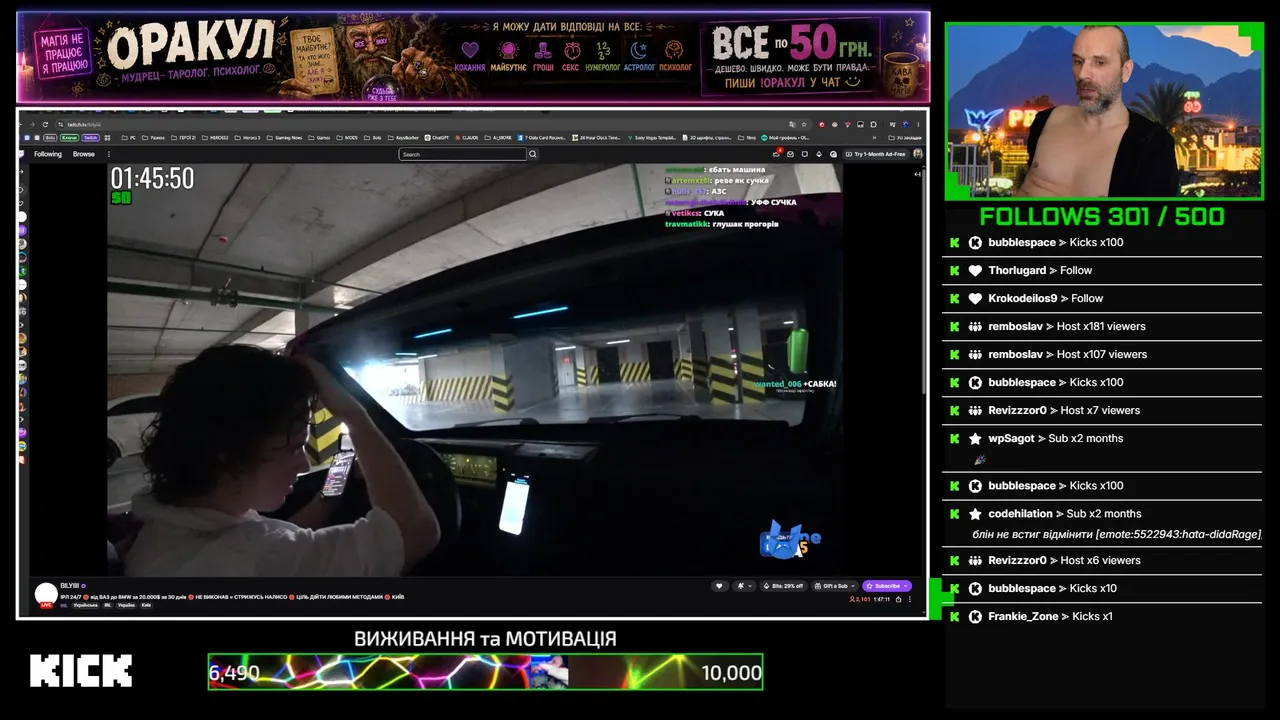The width and height of the screenshot is (1280, 720).
Task: Open the MODS bookmarks folder
Action: tap(347, 137)
